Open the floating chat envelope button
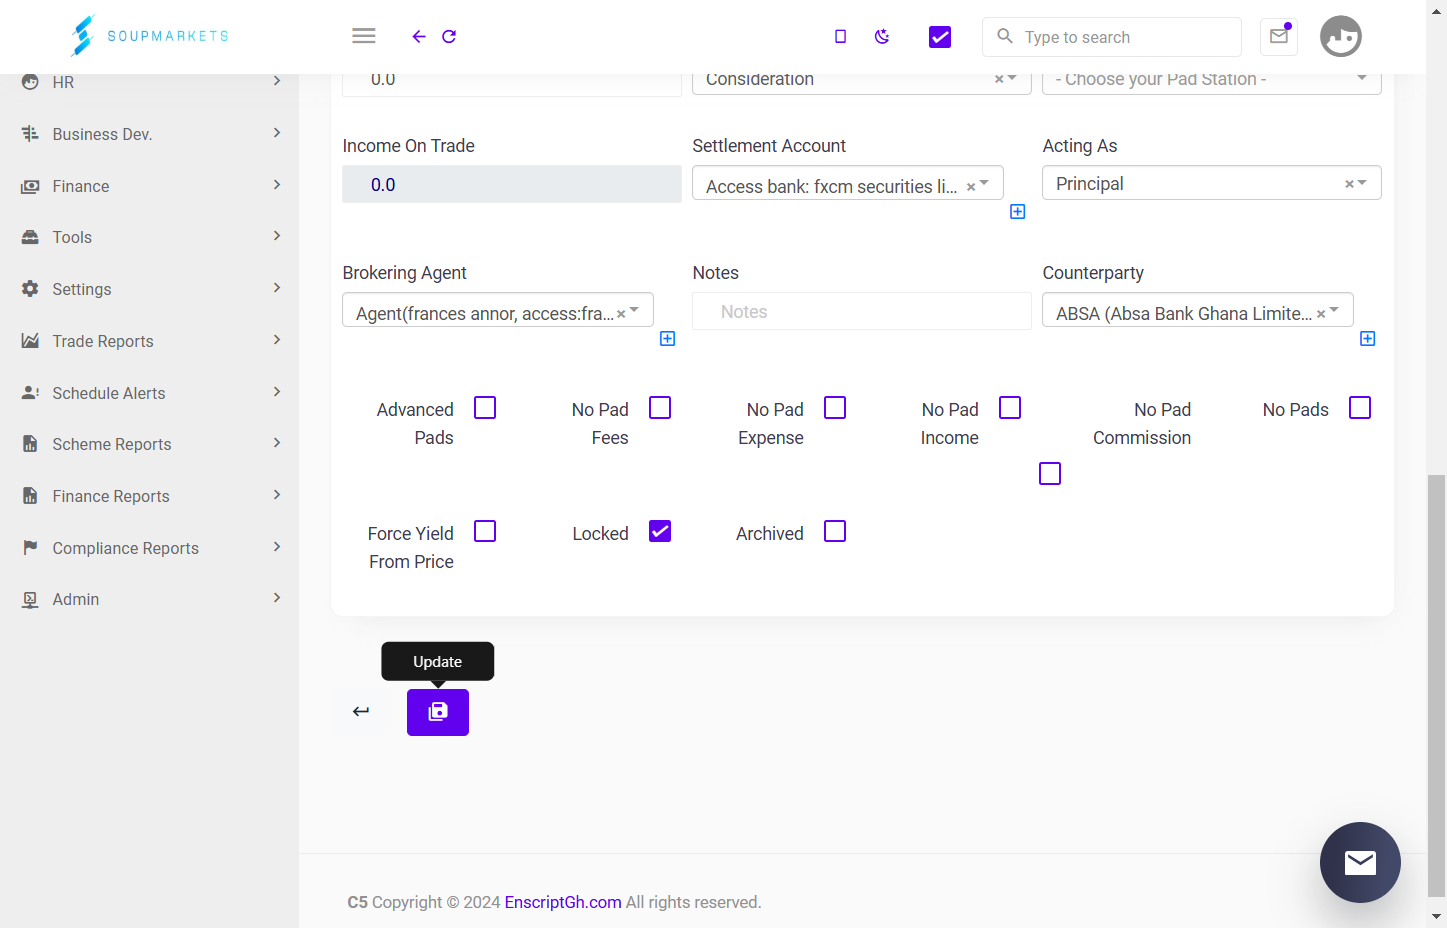 pos(1360,862)
